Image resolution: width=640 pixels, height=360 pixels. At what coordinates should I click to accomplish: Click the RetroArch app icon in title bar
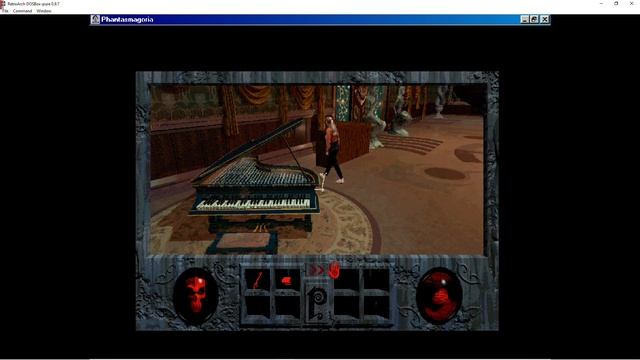pyautogui.click(x=3, y=4)
